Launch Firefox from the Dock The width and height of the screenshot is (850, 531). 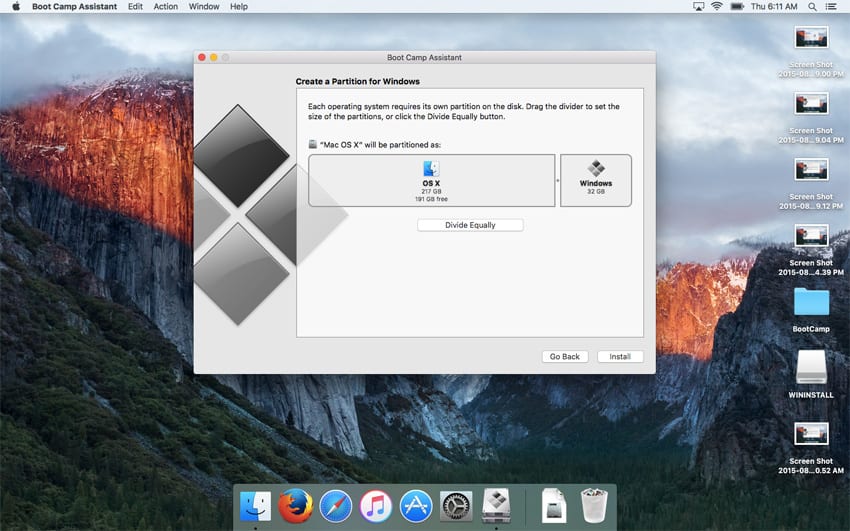tap(295, 506)
